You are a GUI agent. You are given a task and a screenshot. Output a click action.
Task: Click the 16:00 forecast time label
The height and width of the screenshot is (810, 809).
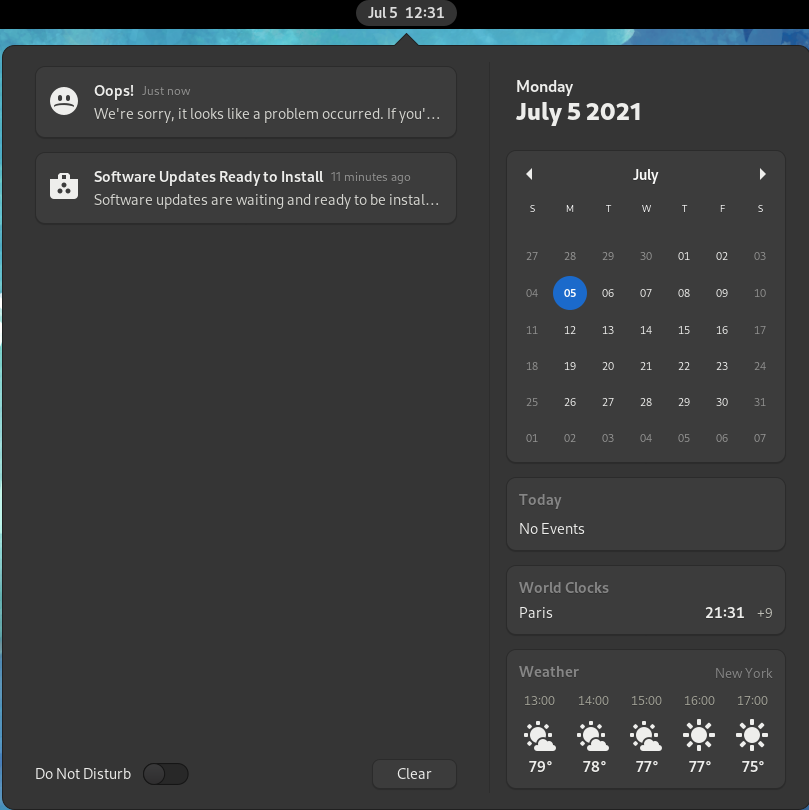tap(699, 701)
